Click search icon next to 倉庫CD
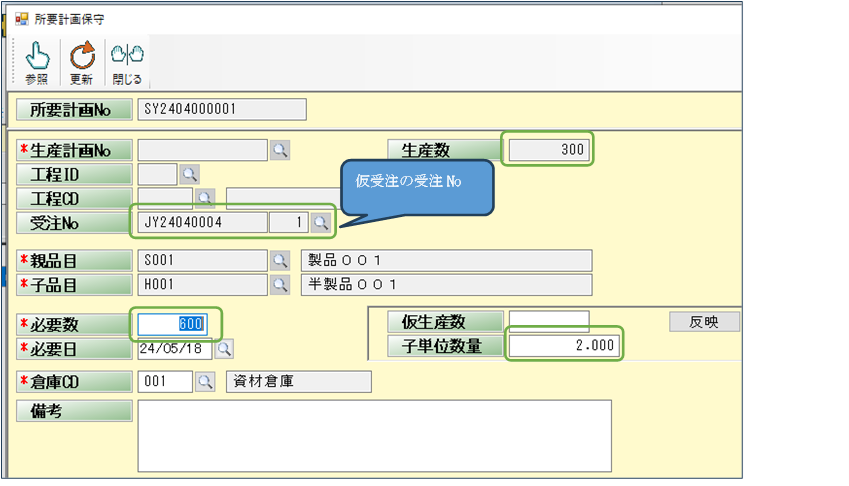This screenshot has height=486, width=849. pyautogui.click(x=205, y=382)
